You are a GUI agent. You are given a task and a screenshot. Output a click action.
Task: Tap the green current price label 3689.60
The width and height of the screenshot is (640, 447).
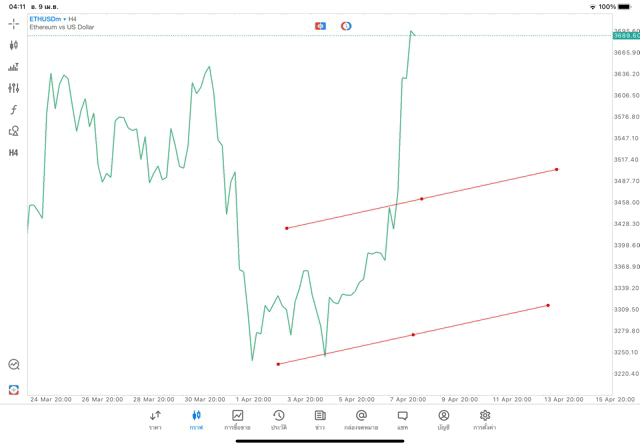click(625, 36)
